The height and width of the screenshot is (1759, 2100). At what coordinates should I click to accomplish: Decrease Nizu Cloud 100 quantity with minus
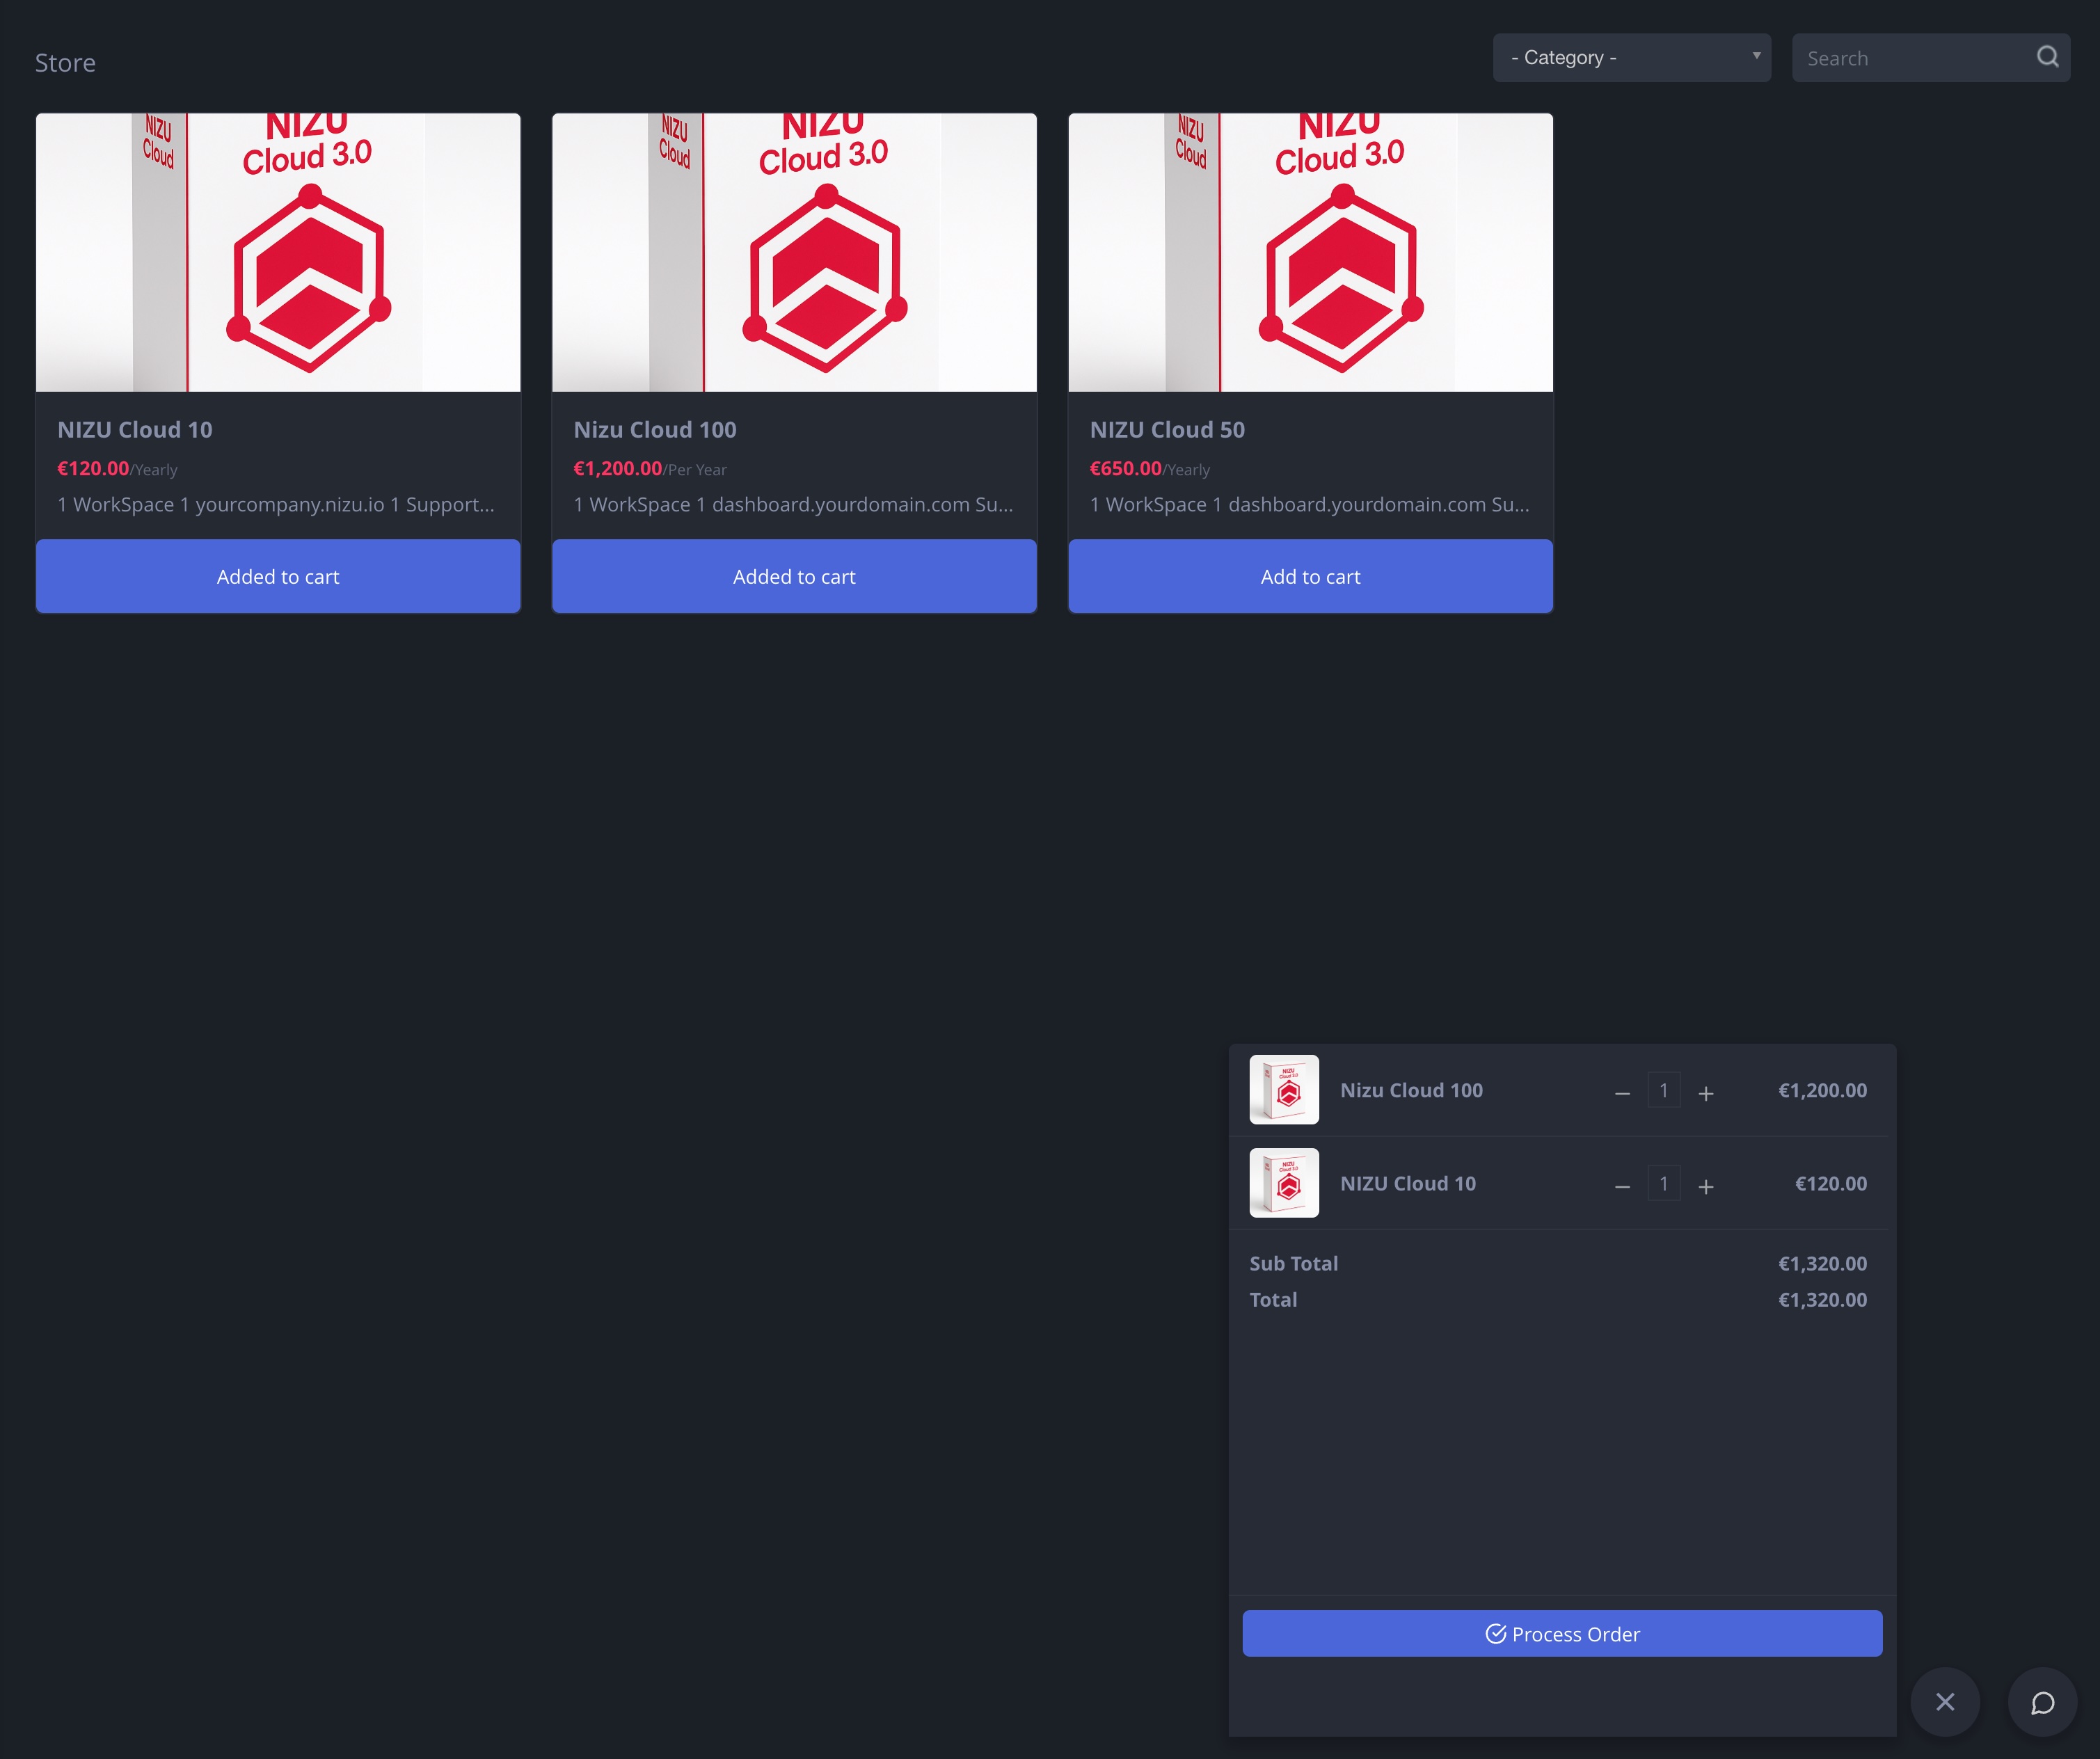[x=1622, y=1093]
